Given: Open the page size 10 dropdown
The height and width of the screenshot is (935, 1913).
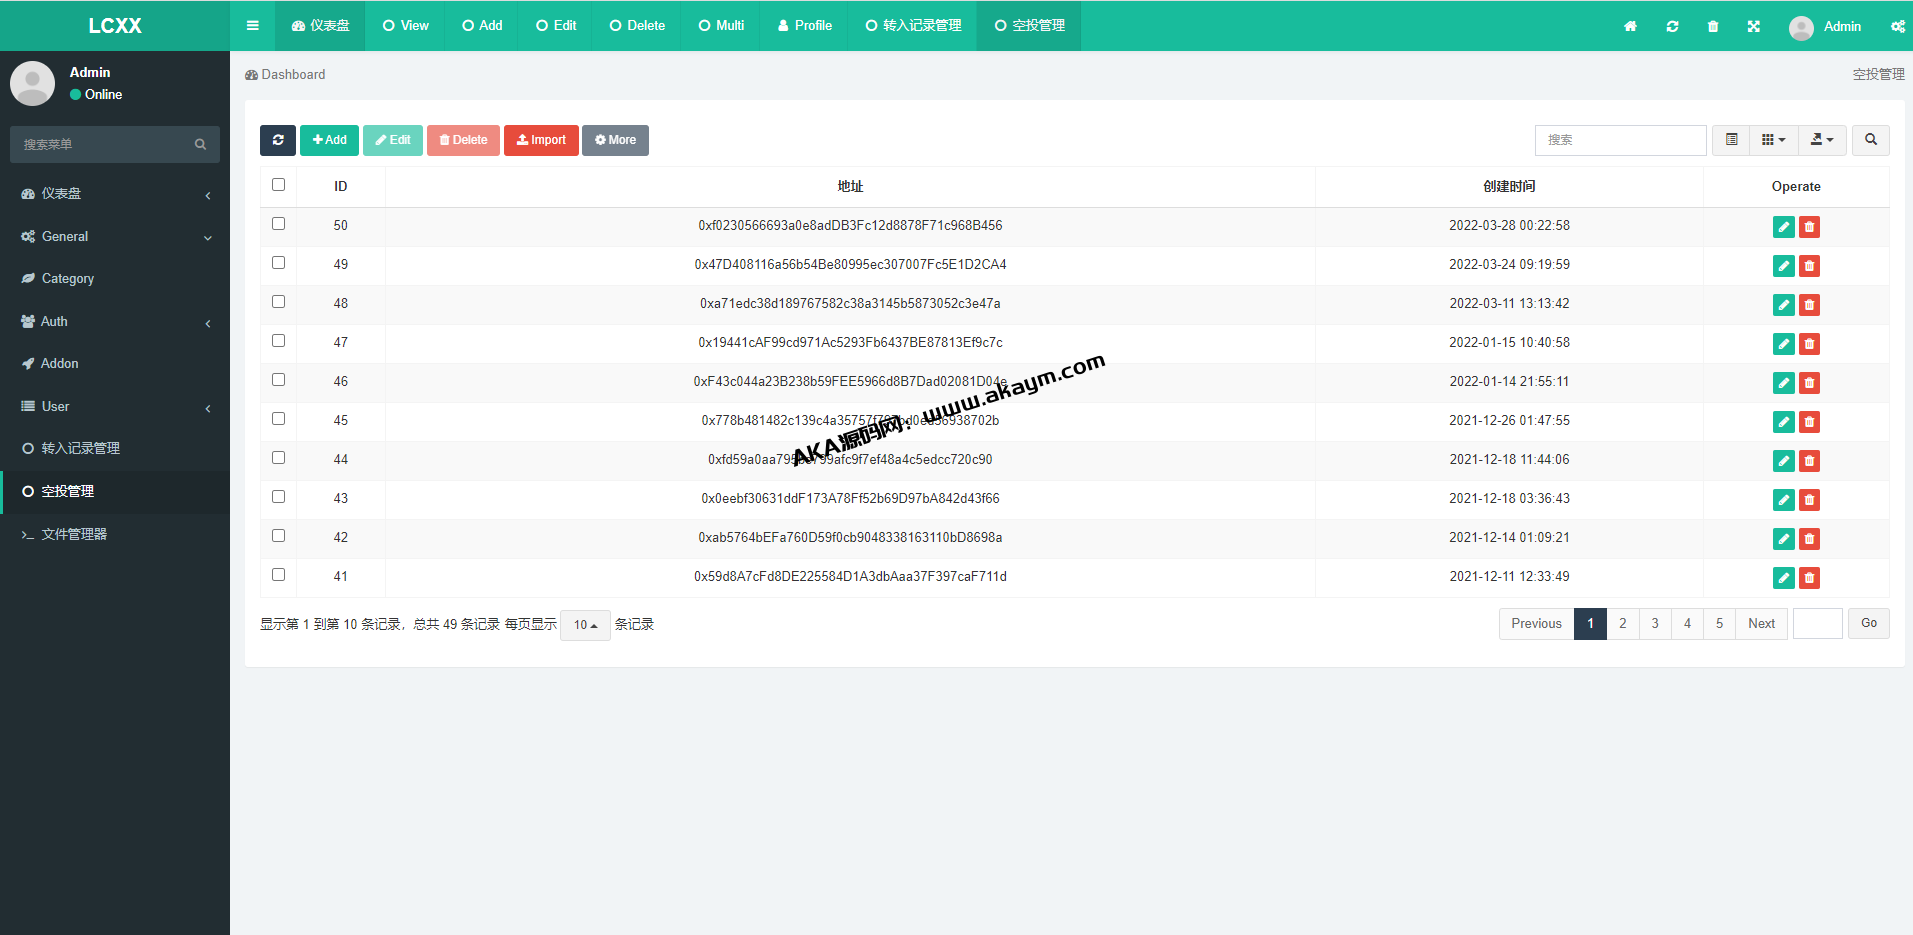Looking at the screenshot, I should [x=585, y=625].
